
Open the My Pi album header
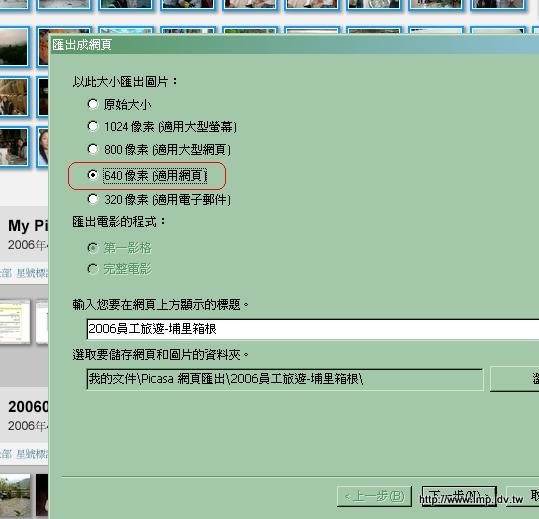coord(28,226)
